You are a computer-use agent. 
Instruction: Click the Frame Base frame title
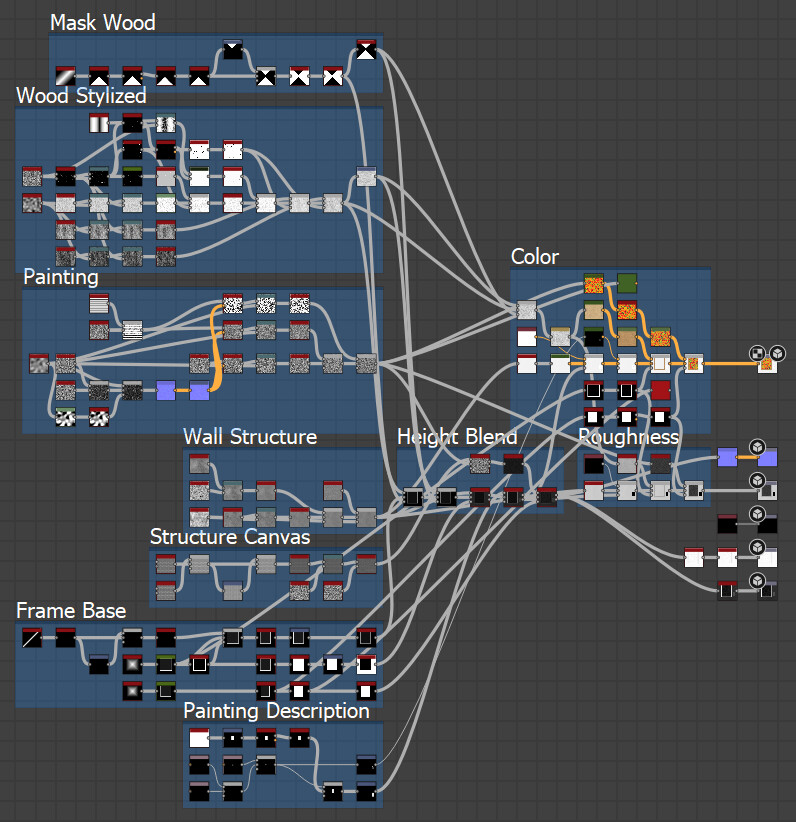71,611
